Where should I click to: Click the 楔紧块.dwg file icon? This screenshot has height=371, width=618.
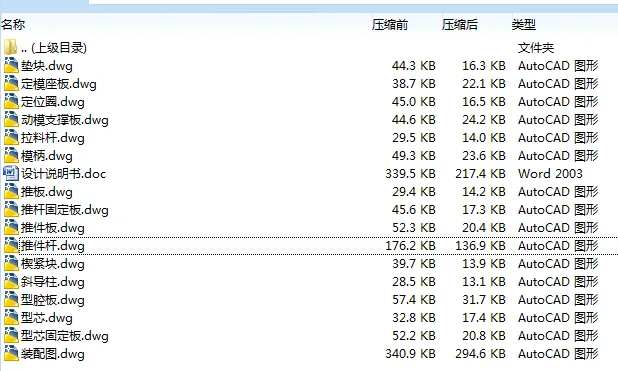pyautogui.click(x=11, y=264)
